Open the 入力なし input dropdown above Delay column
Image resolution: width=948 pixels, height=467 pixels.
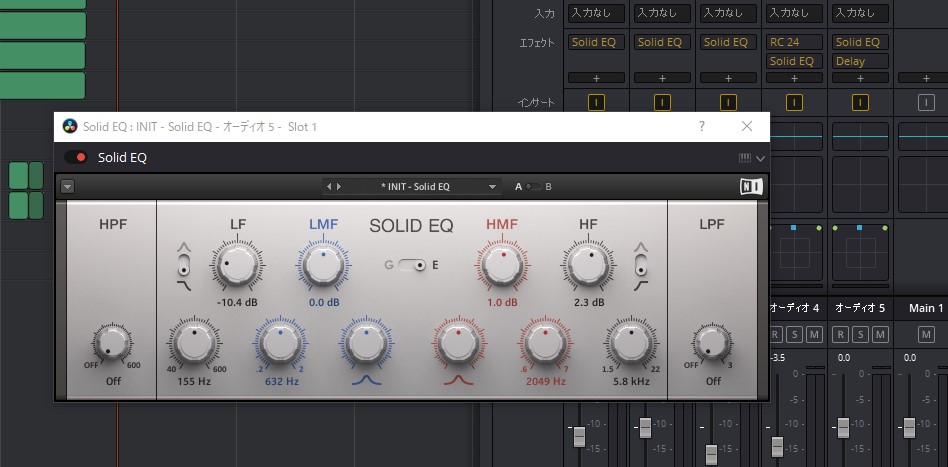pyautogui.click(x=860, y=13)
